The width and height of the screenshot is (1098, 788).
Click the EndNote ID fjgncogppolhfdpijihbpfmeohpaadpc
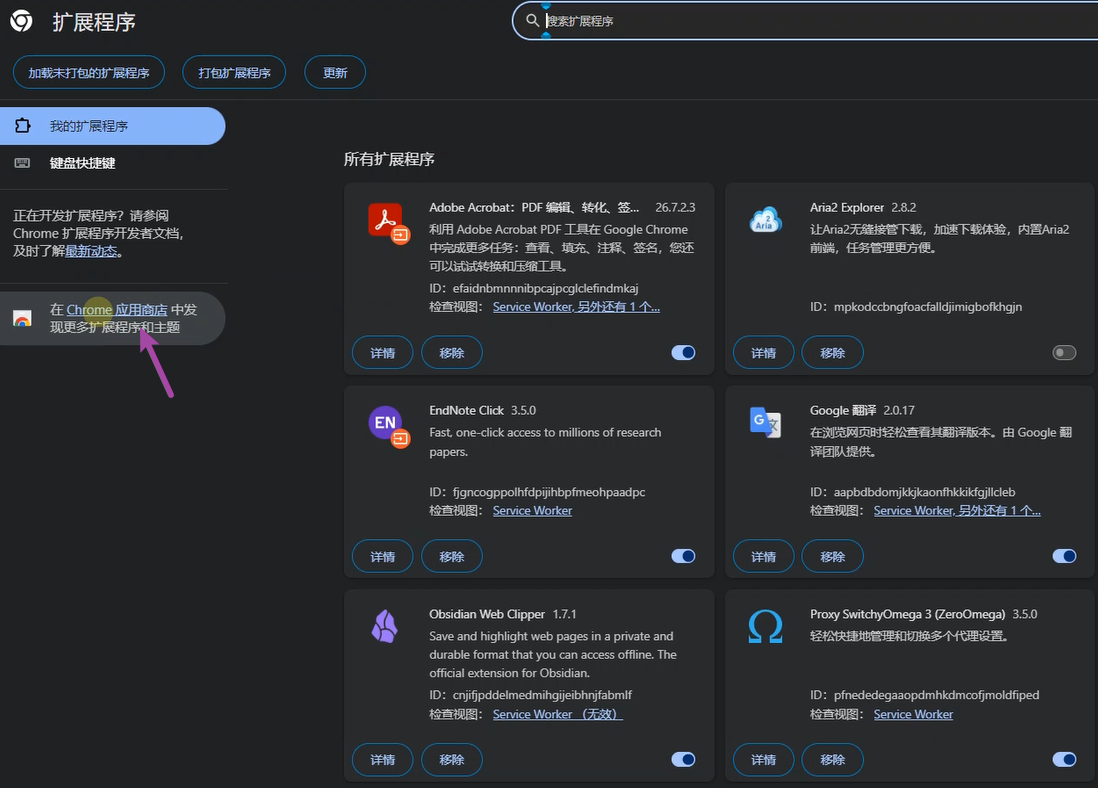click(549, 492)
